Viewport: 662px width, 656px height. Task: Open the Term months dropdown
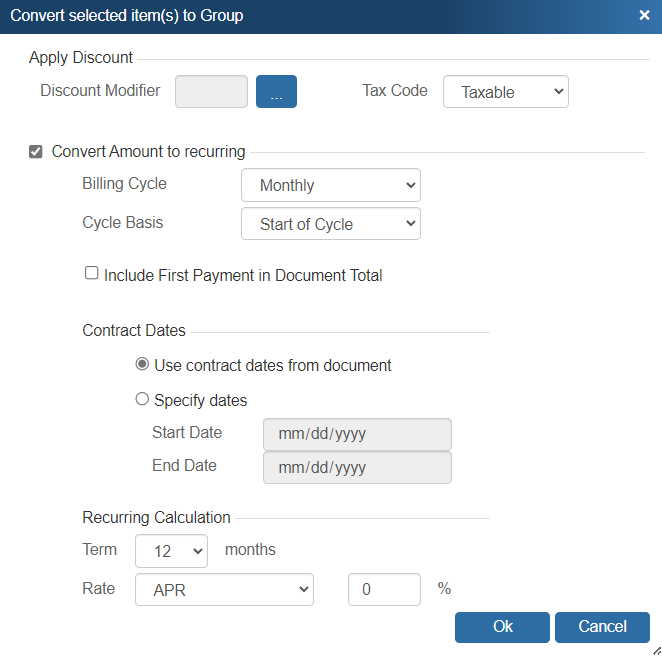[x=171, y=550]
